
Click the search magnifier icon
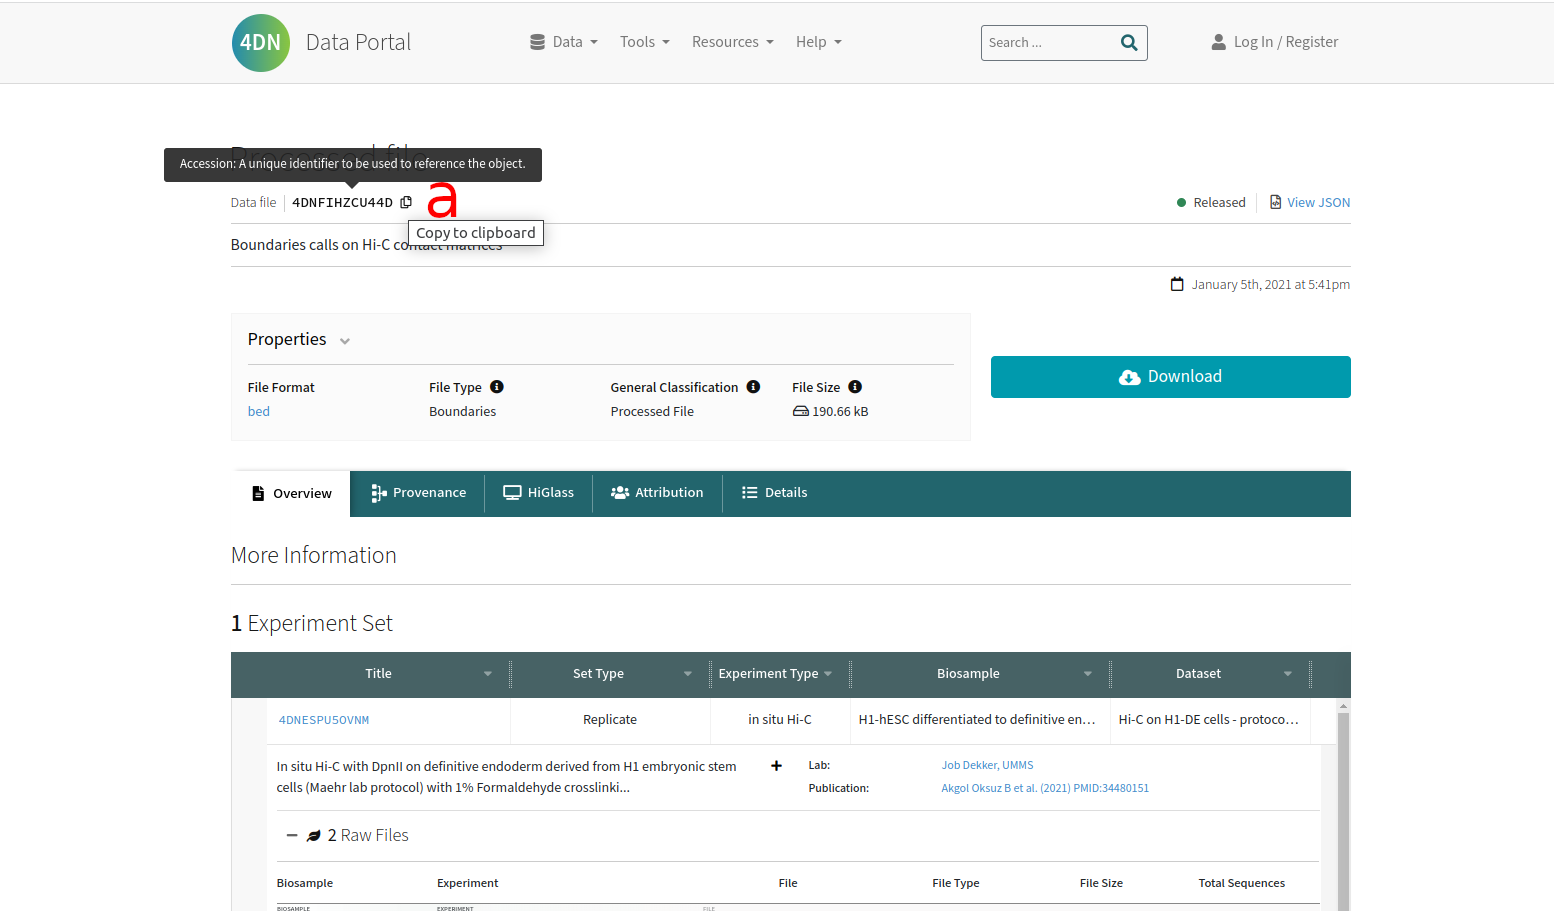[x=1129, y=43]
